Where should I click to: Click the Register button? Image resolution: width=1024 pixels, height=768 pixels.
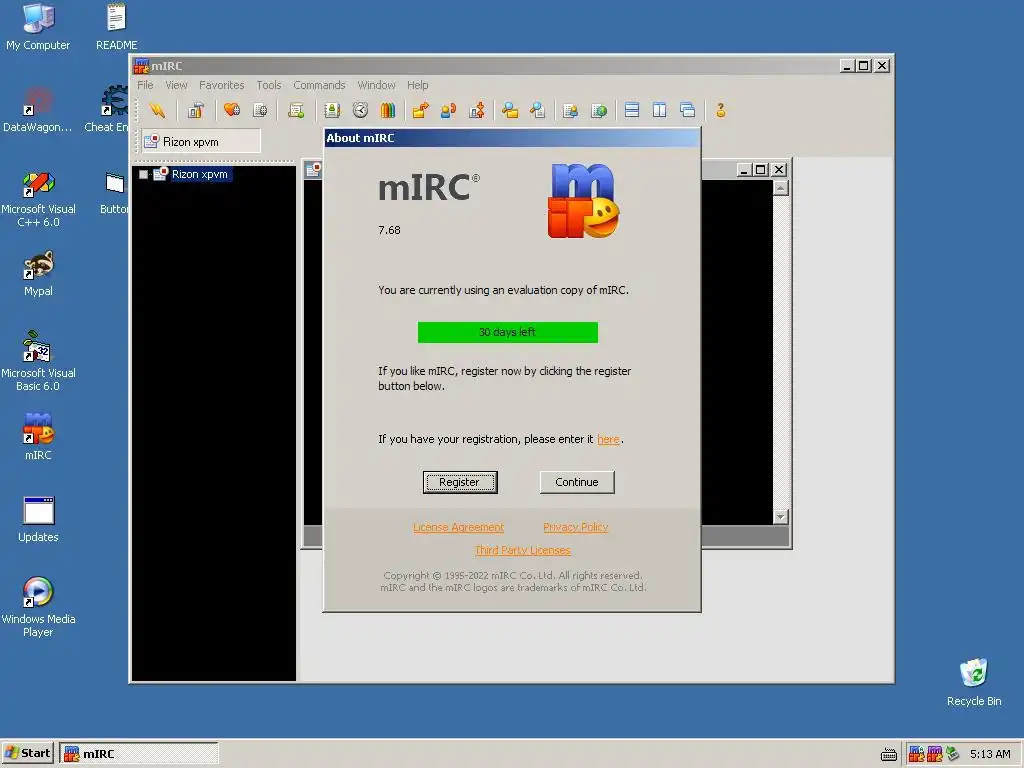pyautogui.click(x=460, y=482)
